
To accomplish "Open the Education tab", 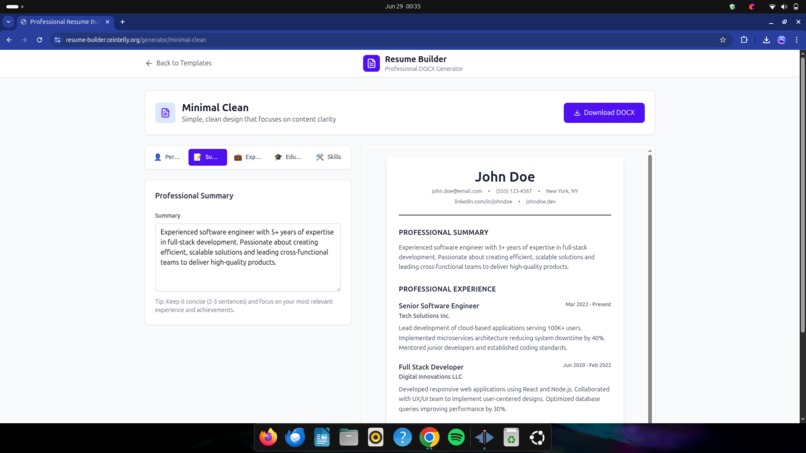I will click(x=288, y=157).
